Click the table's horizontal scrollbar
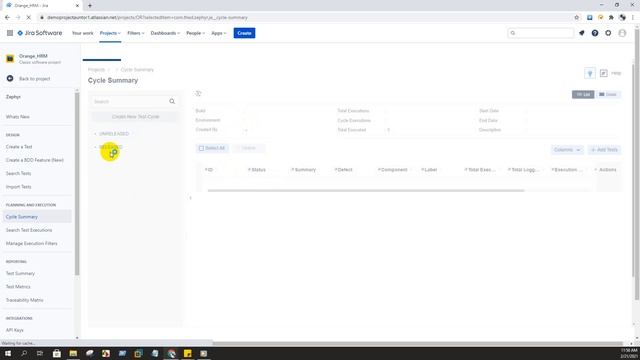The width and height of the screenshot is (640, 360). tap(366, 190)
